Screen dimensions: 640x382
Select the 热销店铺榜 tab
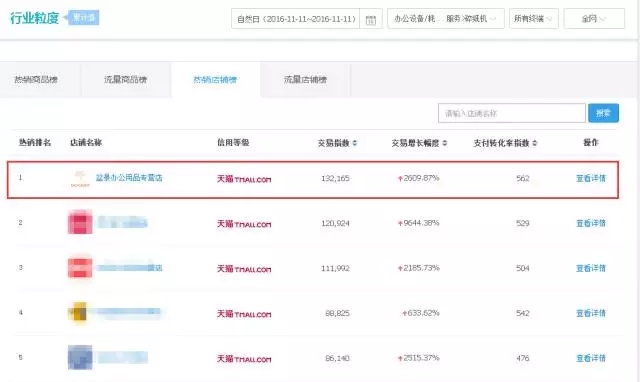pos(216,80)
